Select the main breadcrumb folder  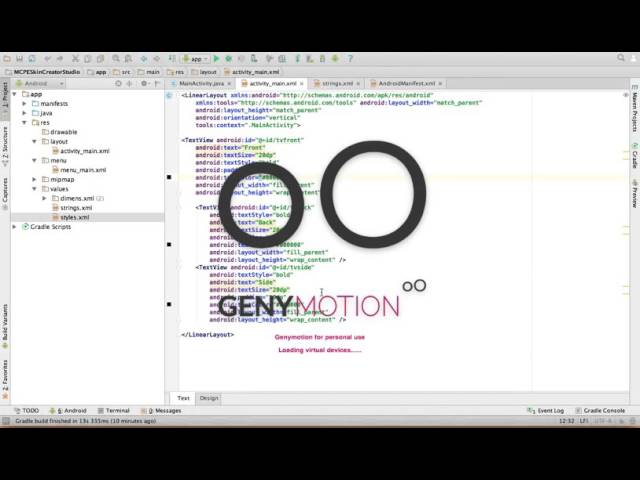click(x=149, y=72)
